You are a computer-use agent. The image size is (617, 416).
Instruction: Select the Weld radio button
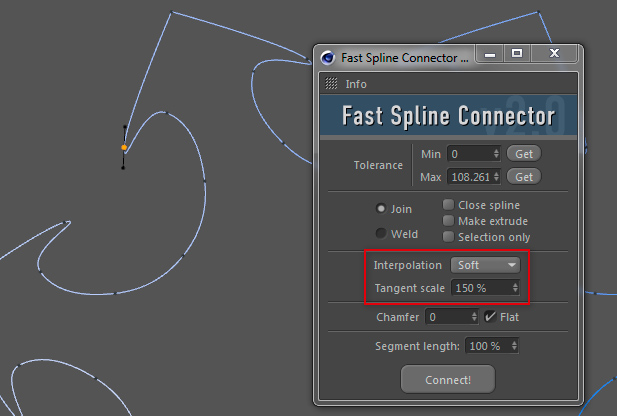(x=381, y=233)
